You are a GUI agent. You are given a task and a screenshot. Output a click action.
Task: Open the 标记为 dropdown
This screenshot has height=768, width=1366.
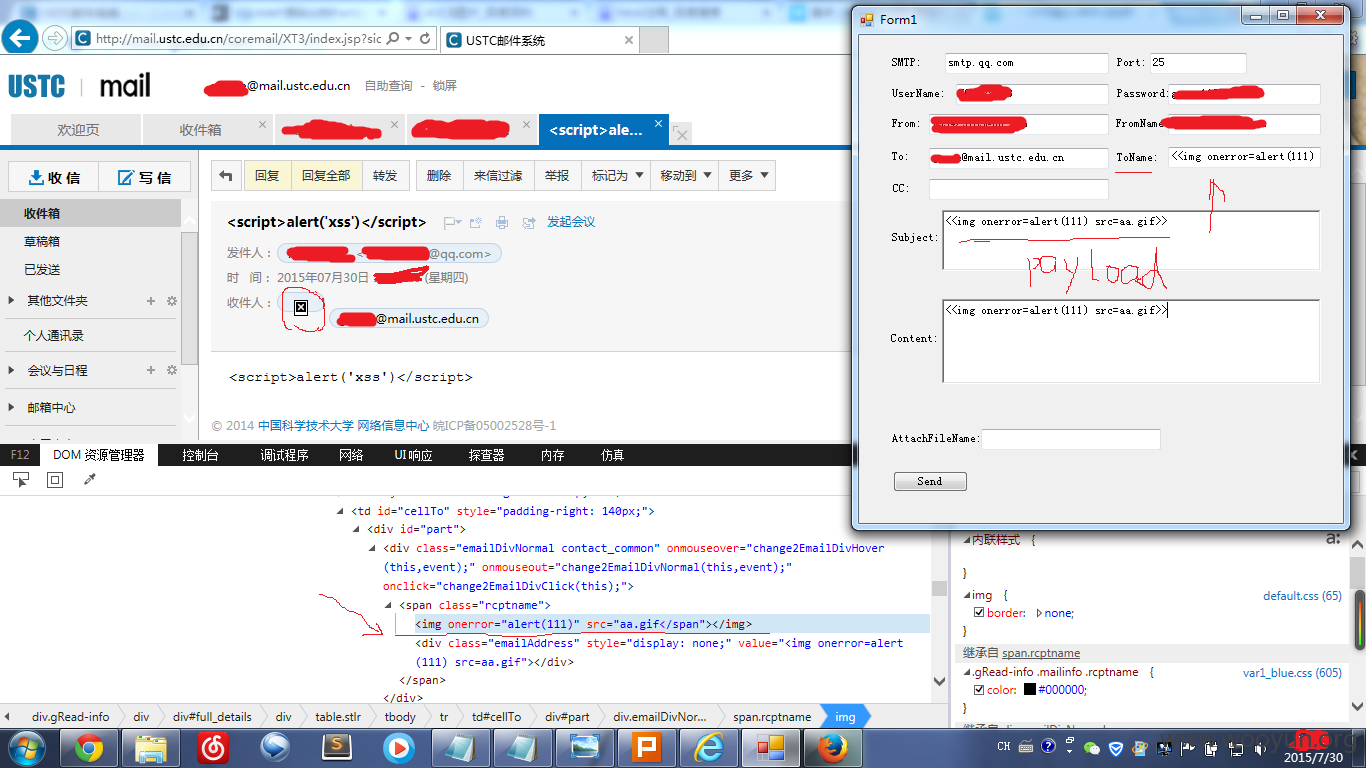(x=616, y=176)
